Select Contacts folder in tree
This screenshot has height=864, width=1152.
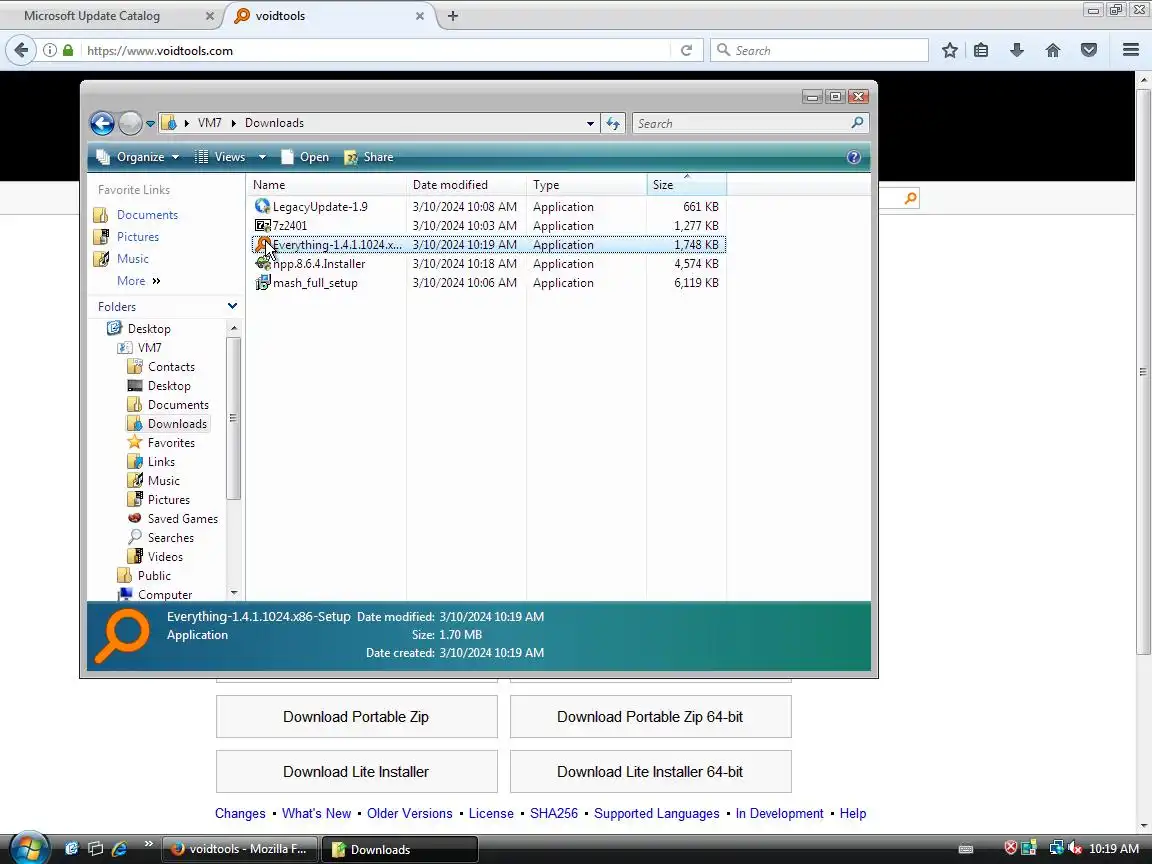171,367
